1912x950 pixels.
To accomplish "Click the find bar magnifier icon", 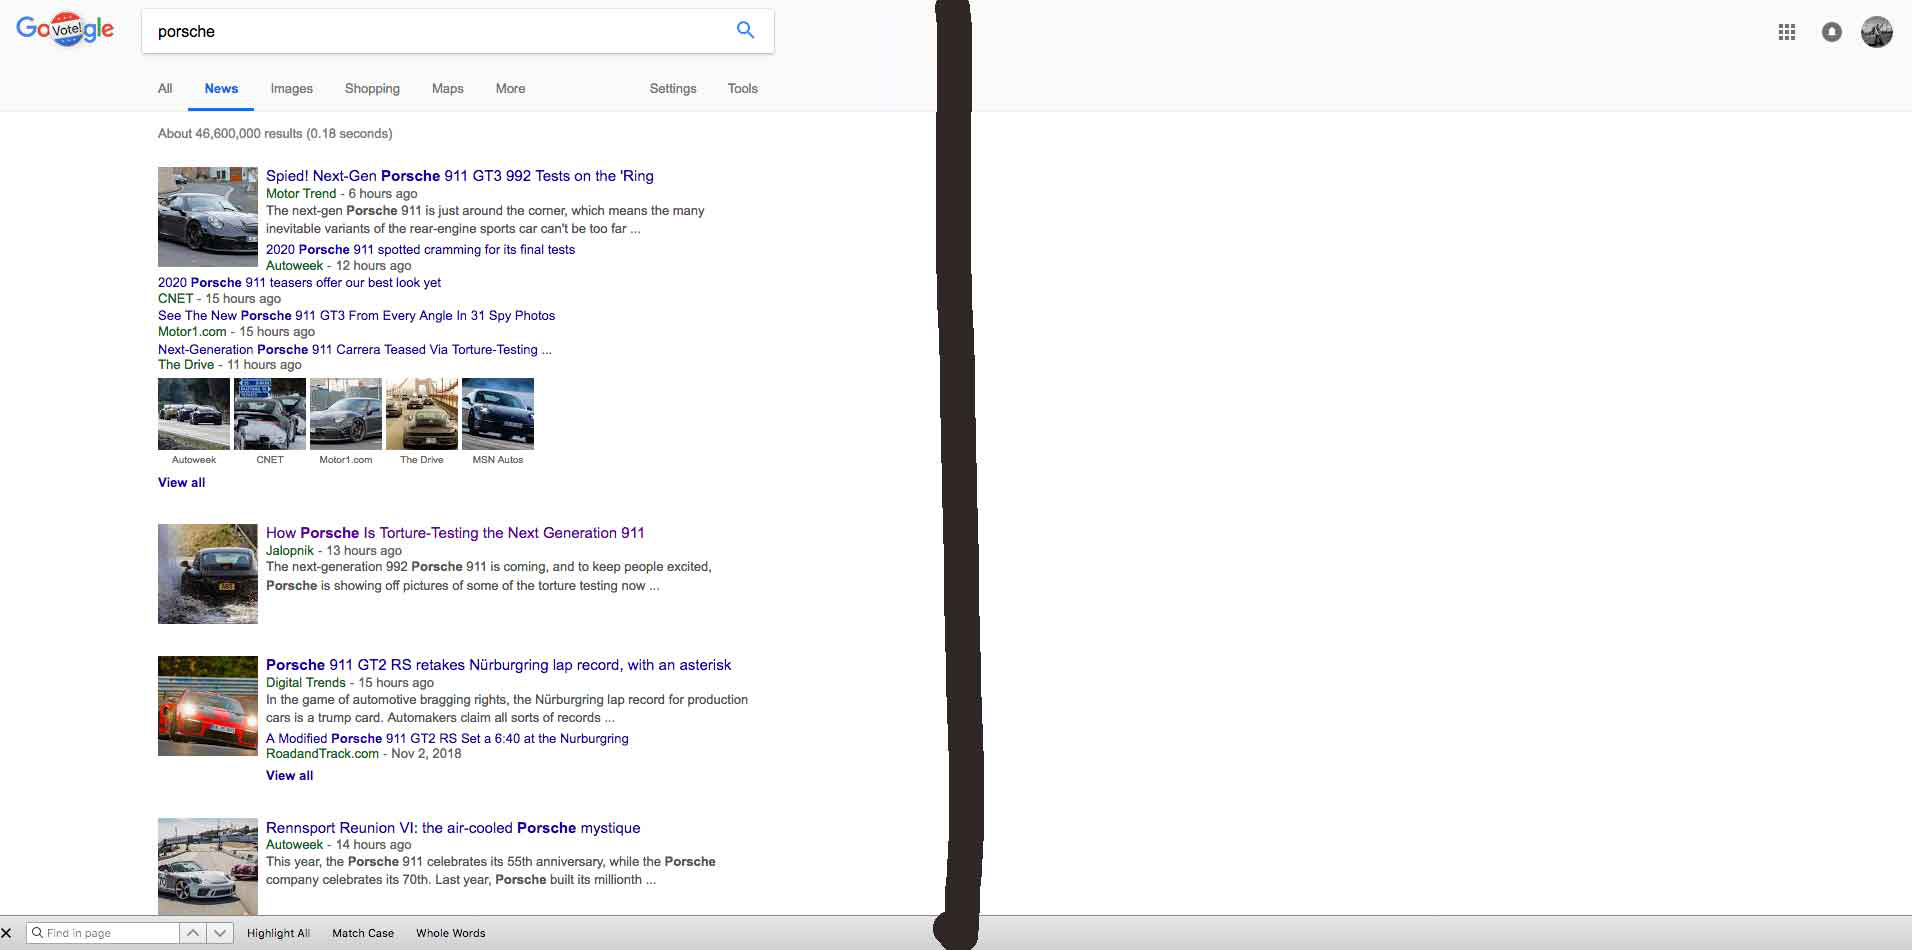I will [x=37, y=933].
